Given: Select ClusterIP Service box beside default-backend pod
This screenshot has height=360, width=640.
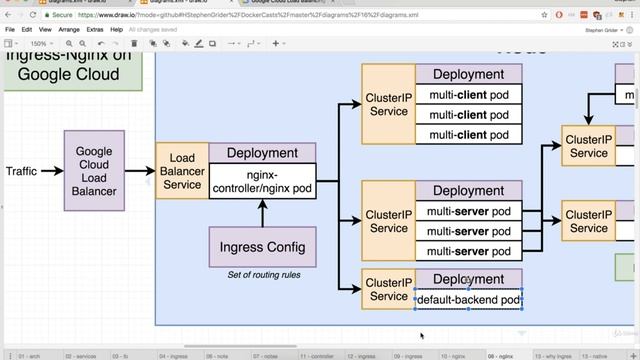Looking at the screenshot, I should coord(389,289).
